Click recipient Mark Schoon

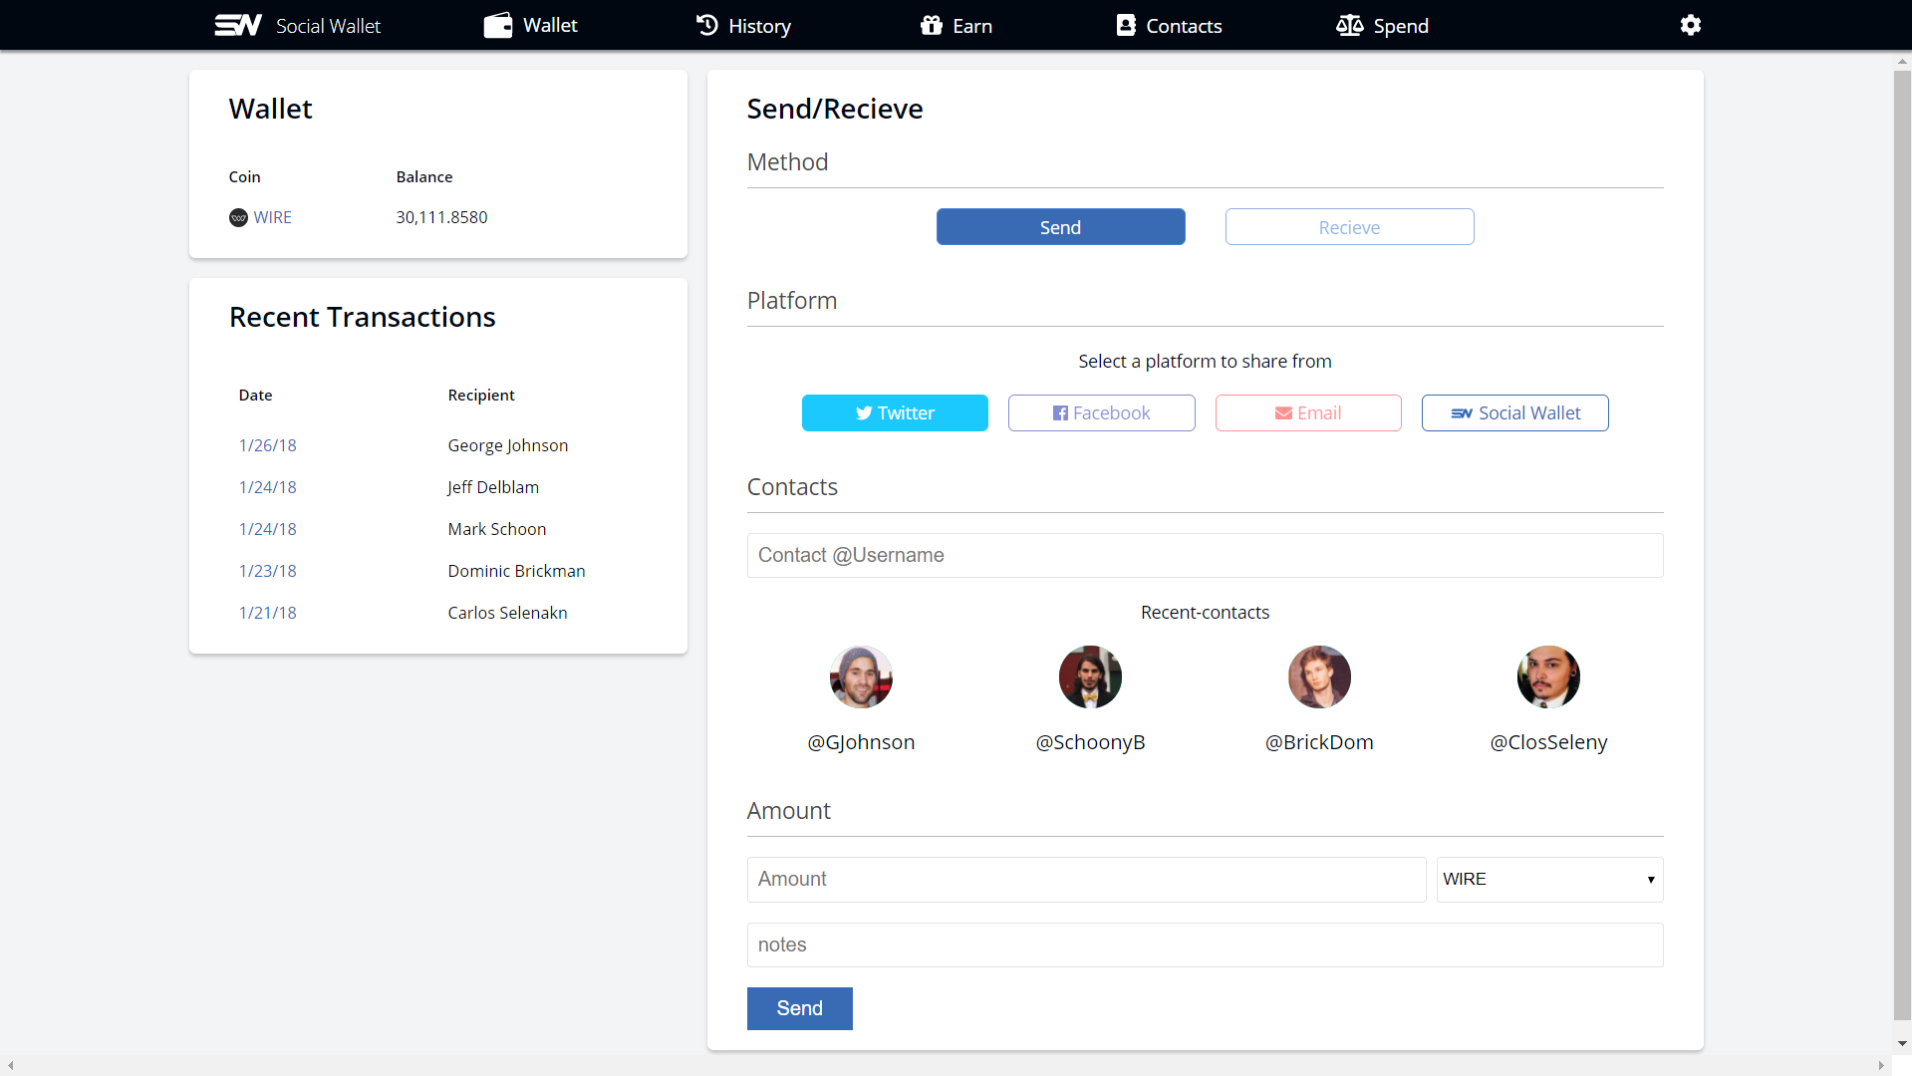(x=496, y=529)
